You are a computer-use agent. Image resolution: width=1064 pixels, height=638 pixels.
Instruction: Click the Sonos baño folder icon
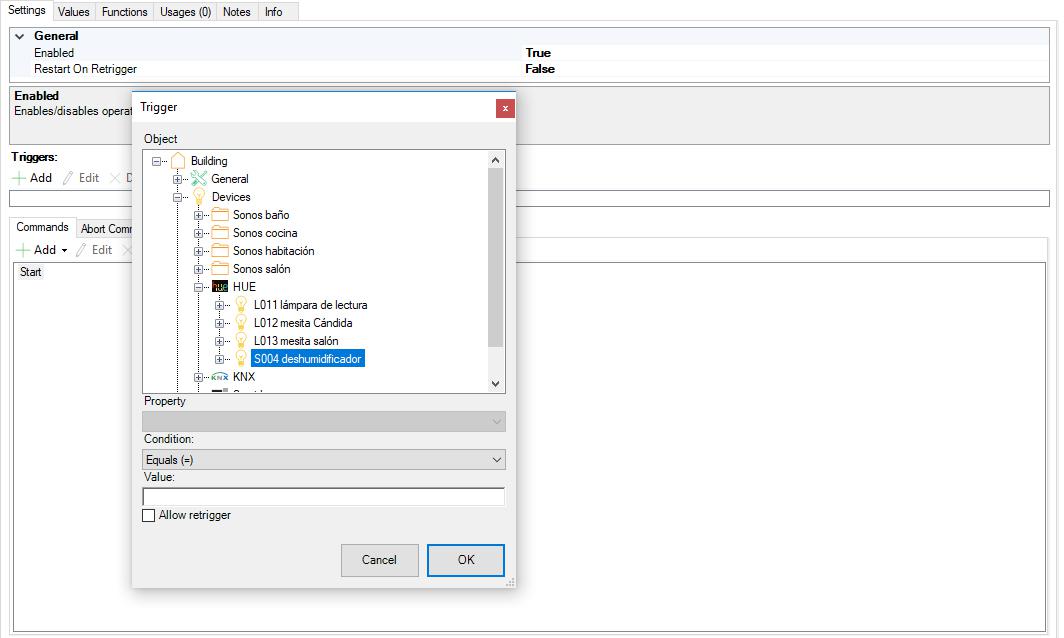[x=220, y=215]
